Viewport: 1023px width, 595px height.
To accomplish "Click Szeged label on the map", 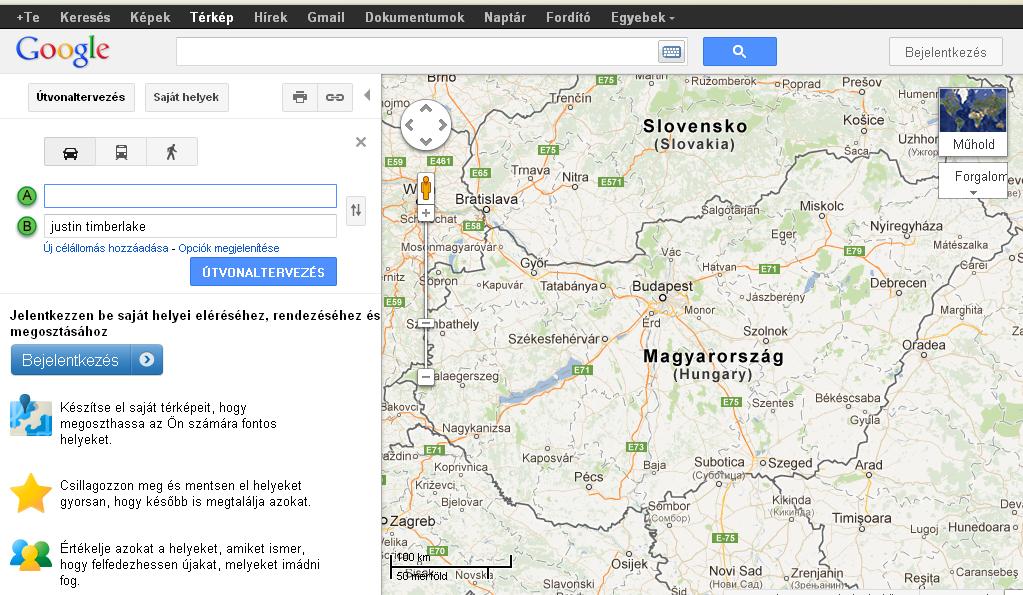I will click(790, 463).
